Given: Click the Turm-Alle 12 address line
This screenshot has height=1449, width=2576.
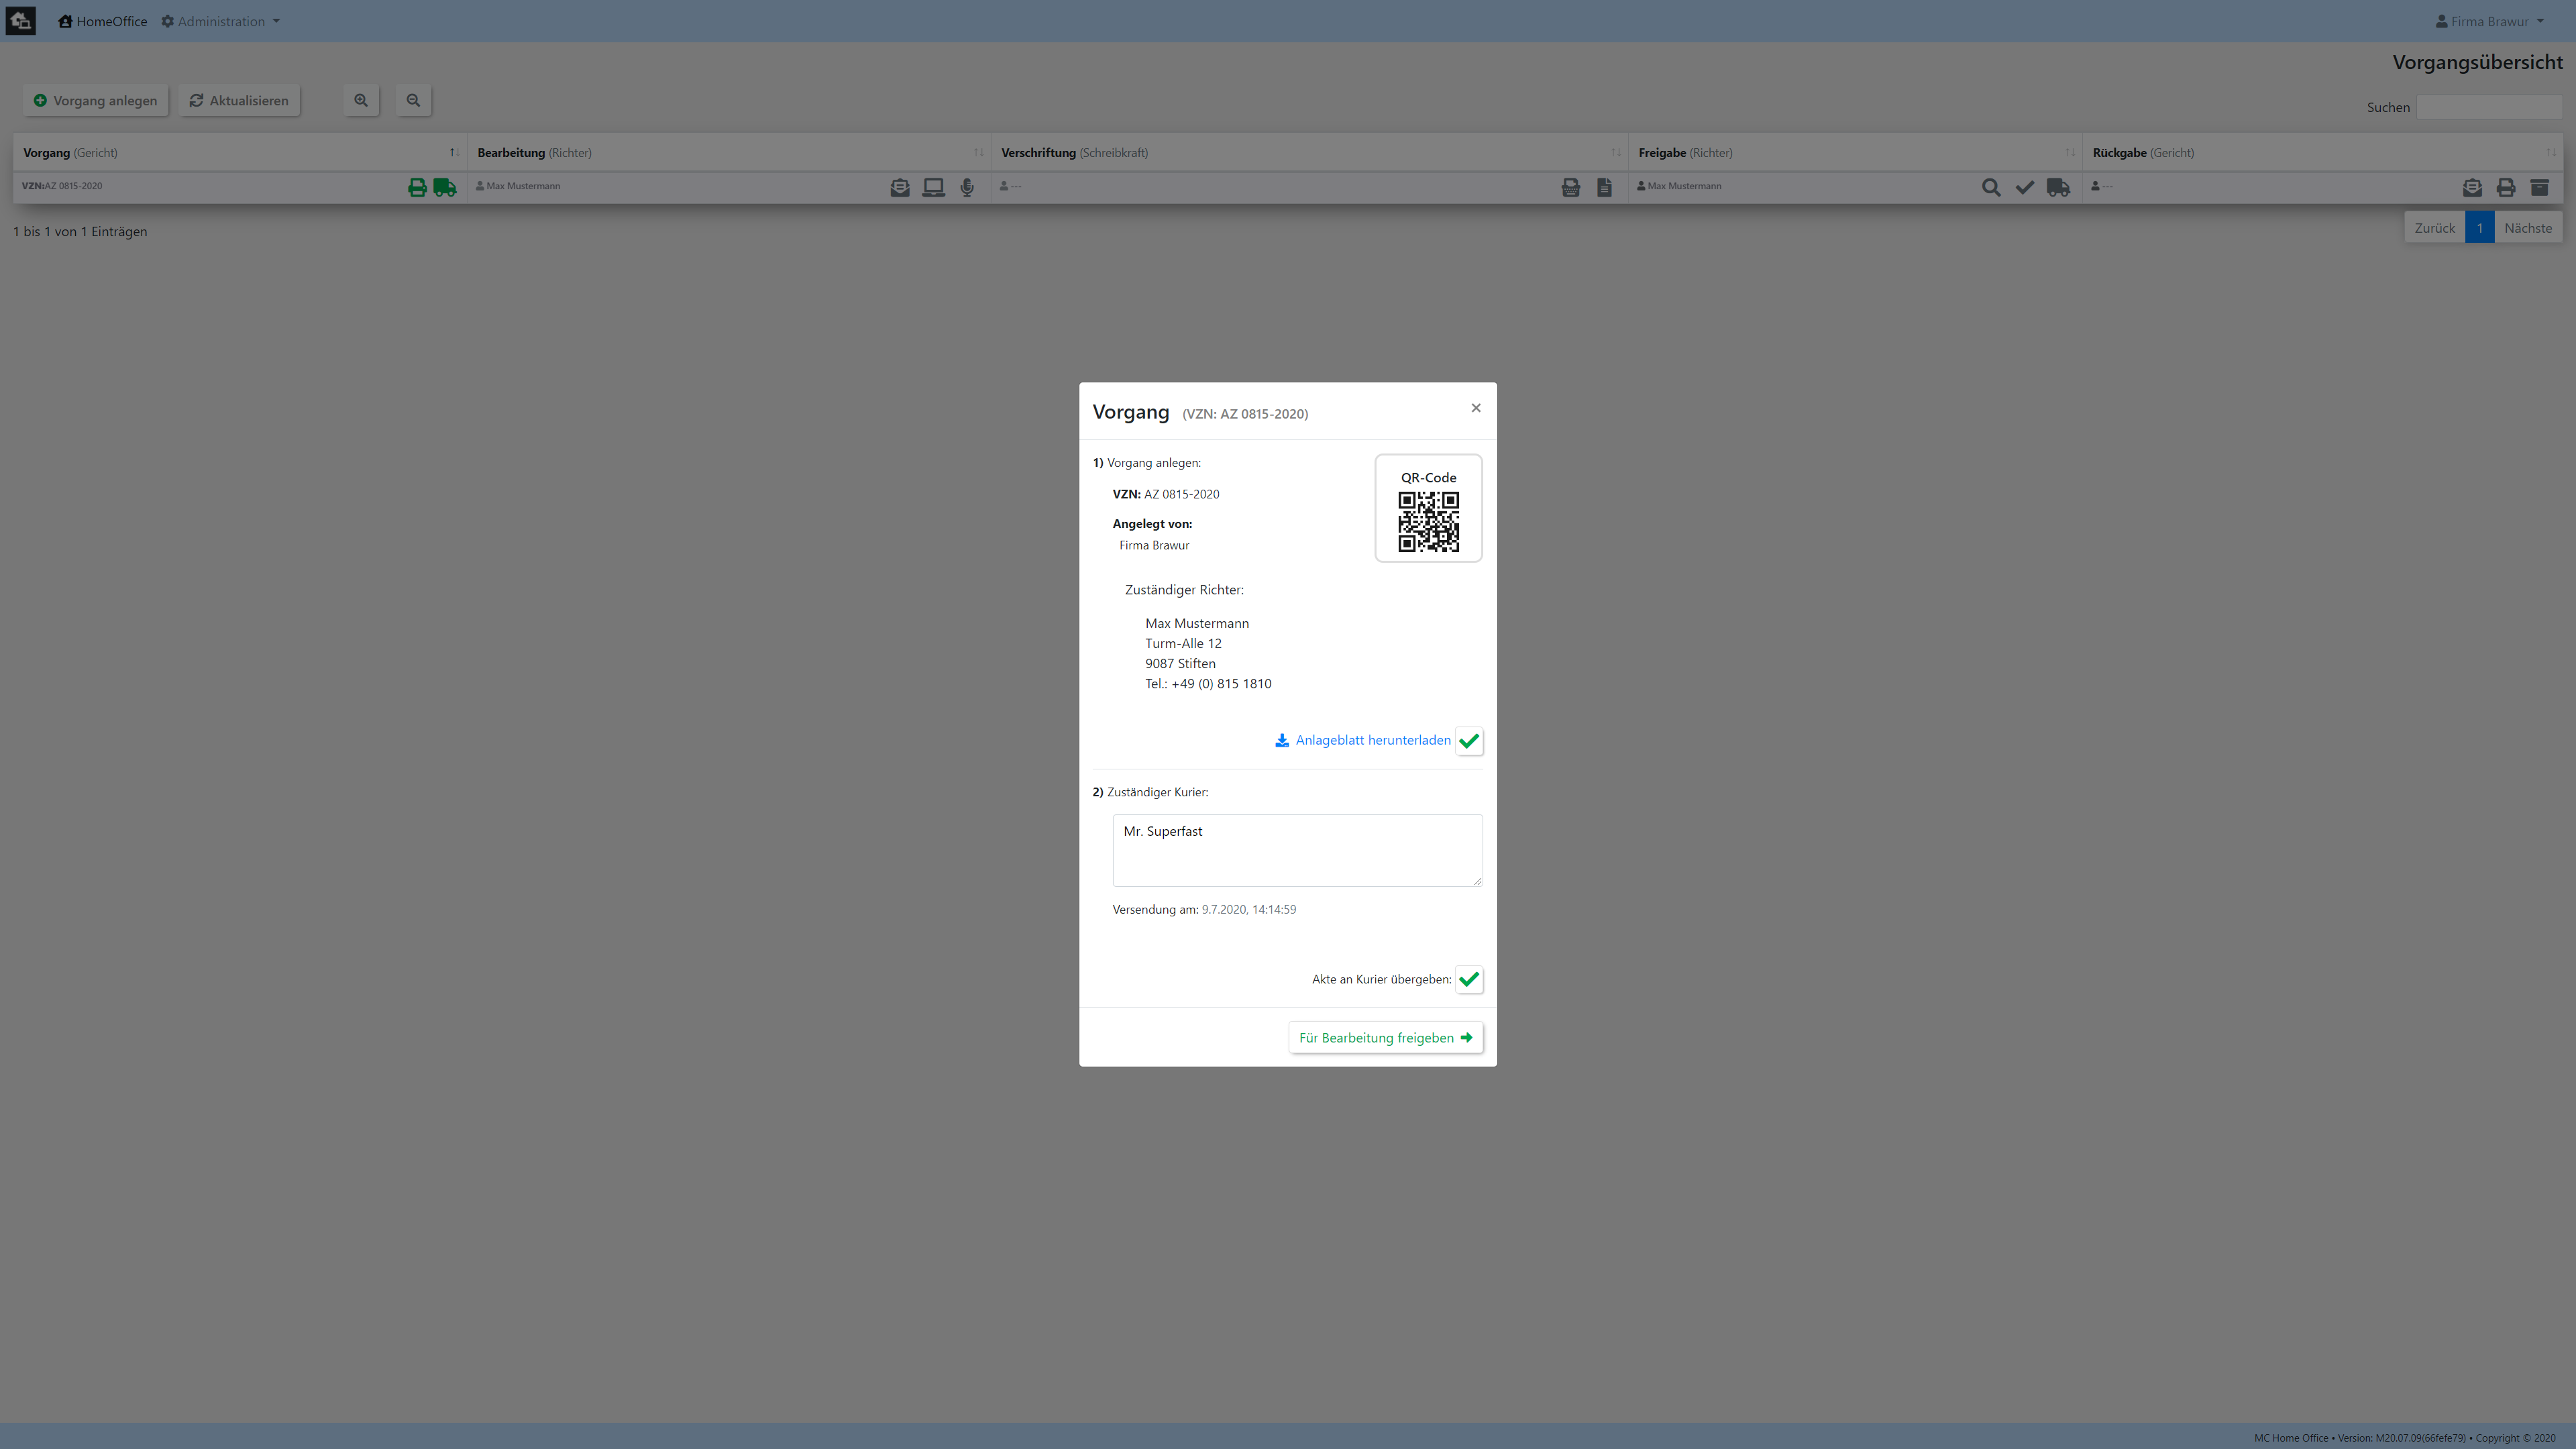Looking at the screenshot, I should pyautogui.click(x=1183, y=643).
